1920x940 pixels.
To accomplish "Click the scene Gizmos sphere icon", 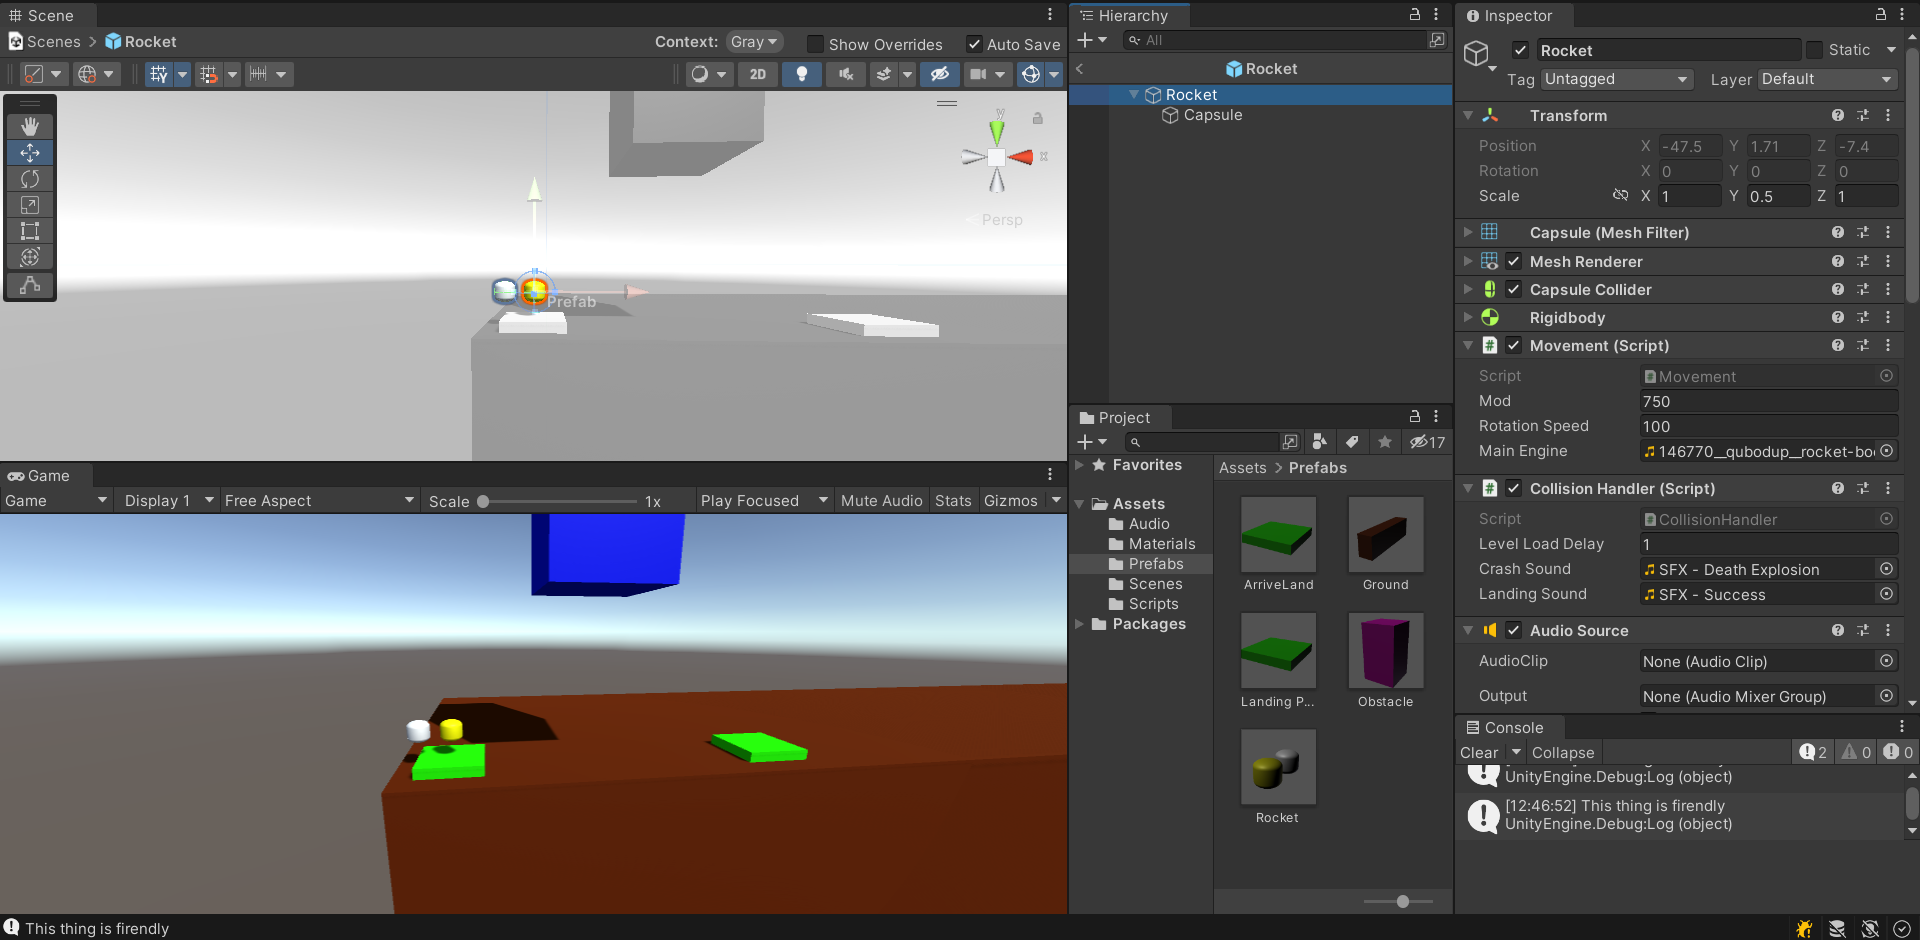I will point(1031,74).
